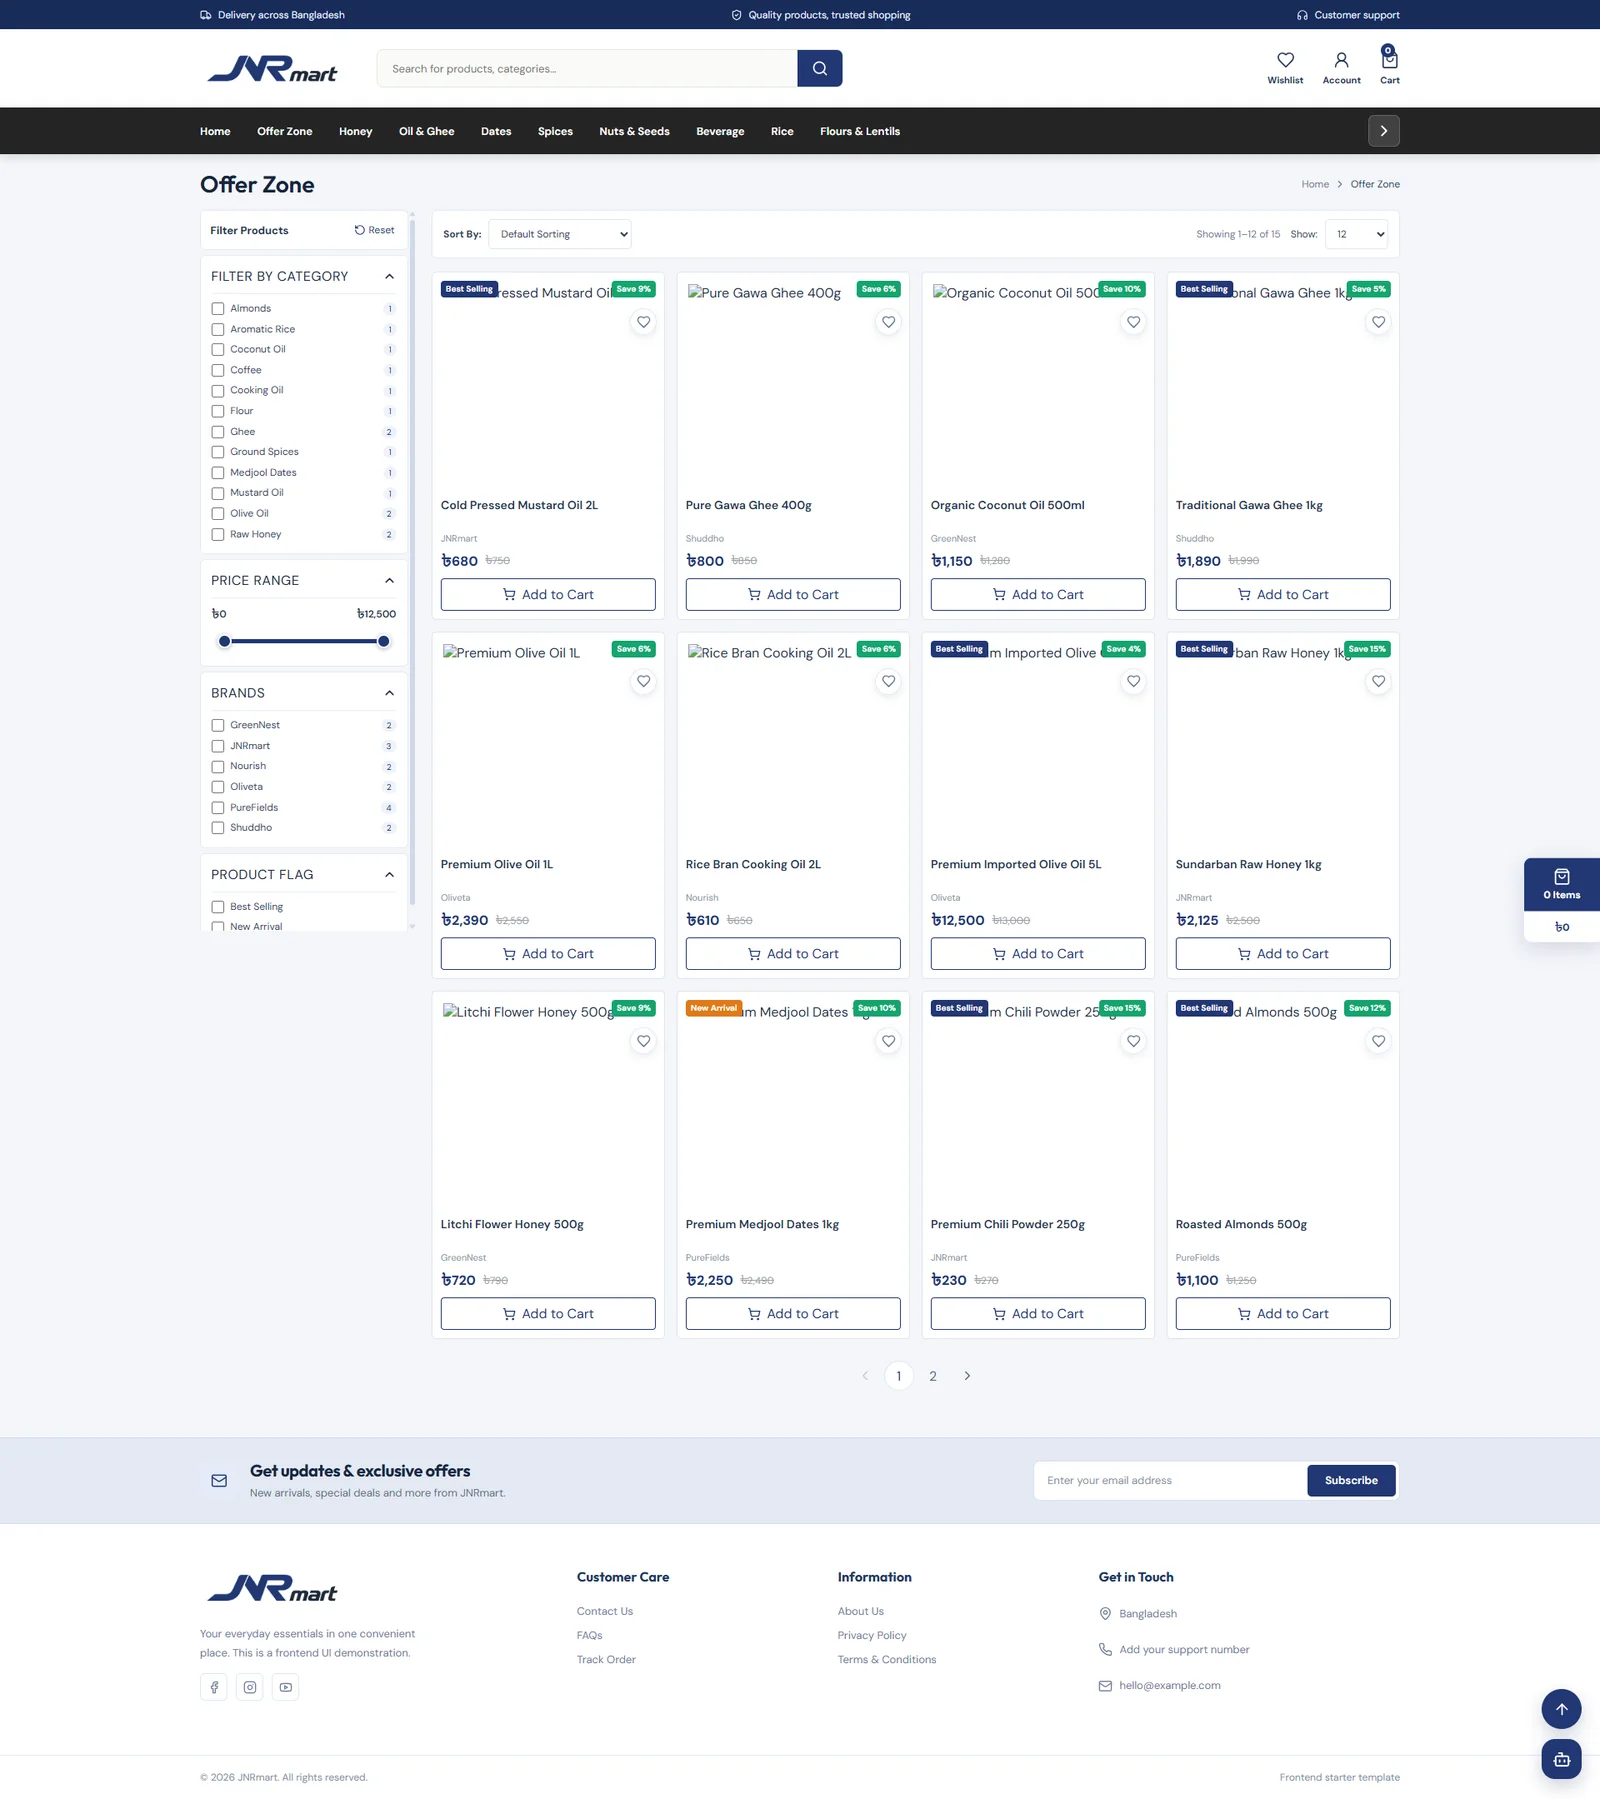1600x1799 pixels.
Task: Add Pure Gawa Ghee 400g to wishlist
Action: click(888, 322)
